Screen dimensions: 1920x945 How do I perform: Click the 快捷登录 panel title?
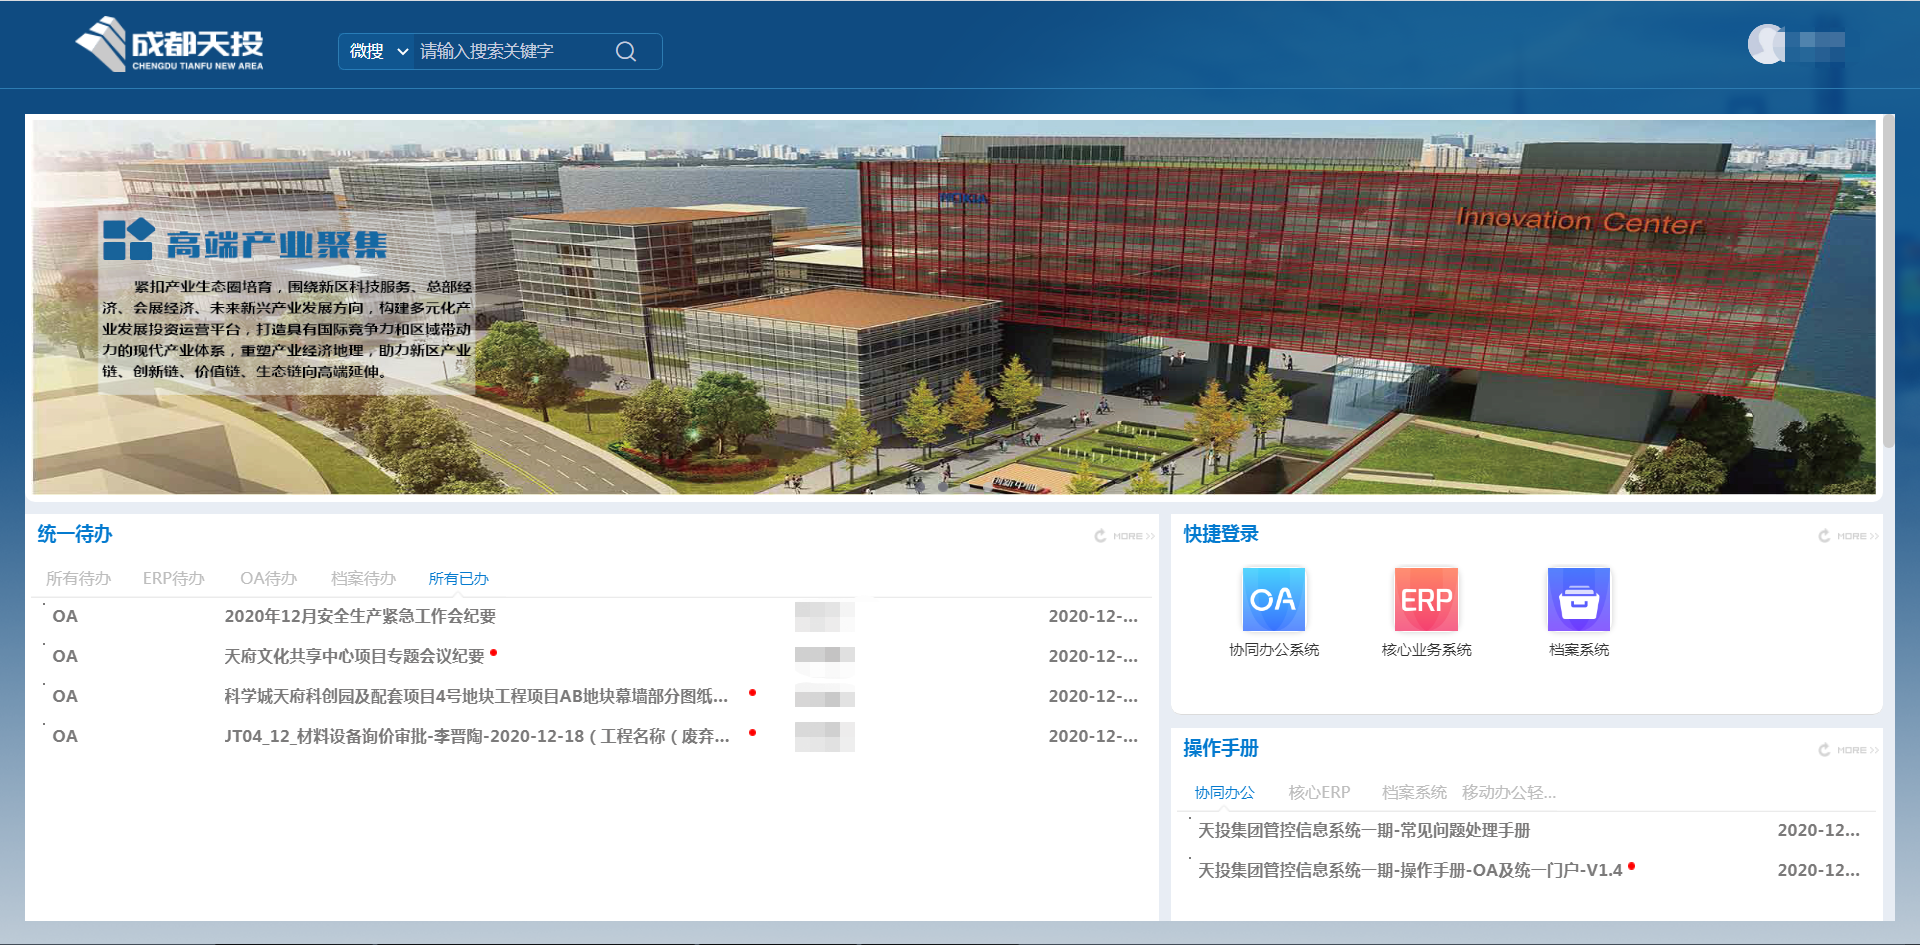pyautogui.click(x=1221, y=534)
